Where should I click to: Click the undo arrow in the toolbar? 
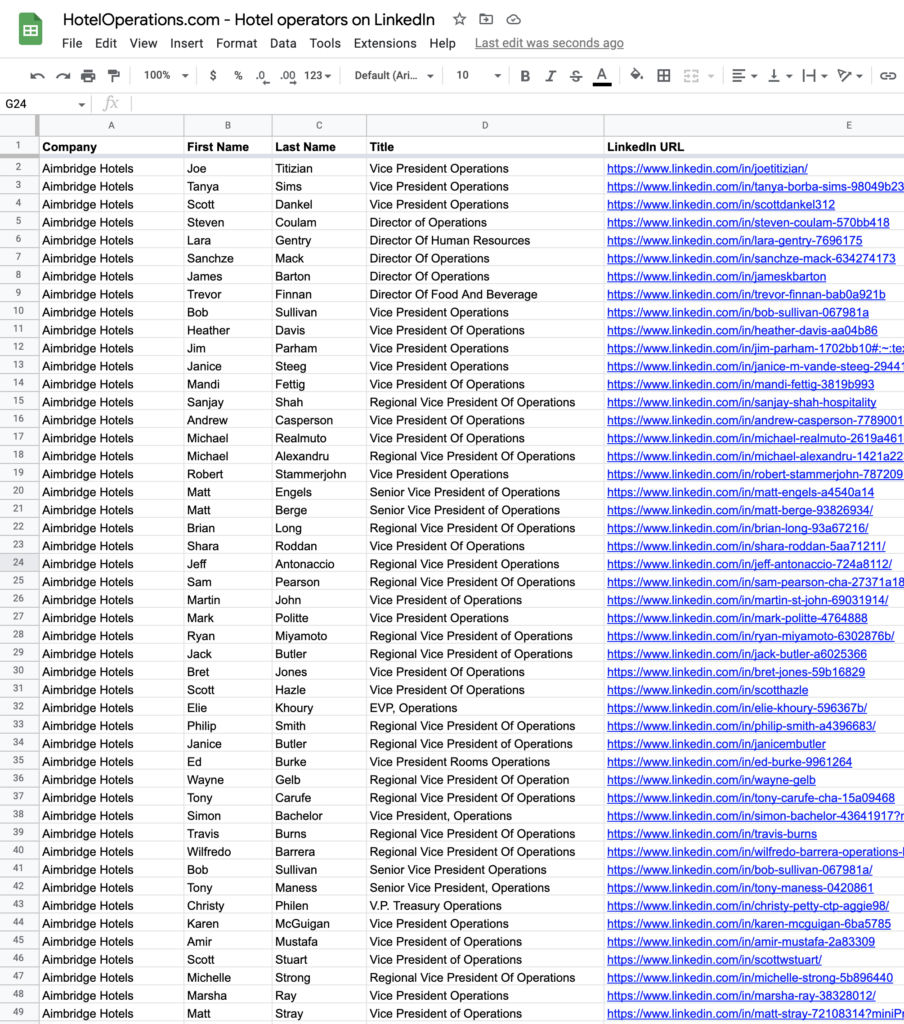tap(37, 76)
